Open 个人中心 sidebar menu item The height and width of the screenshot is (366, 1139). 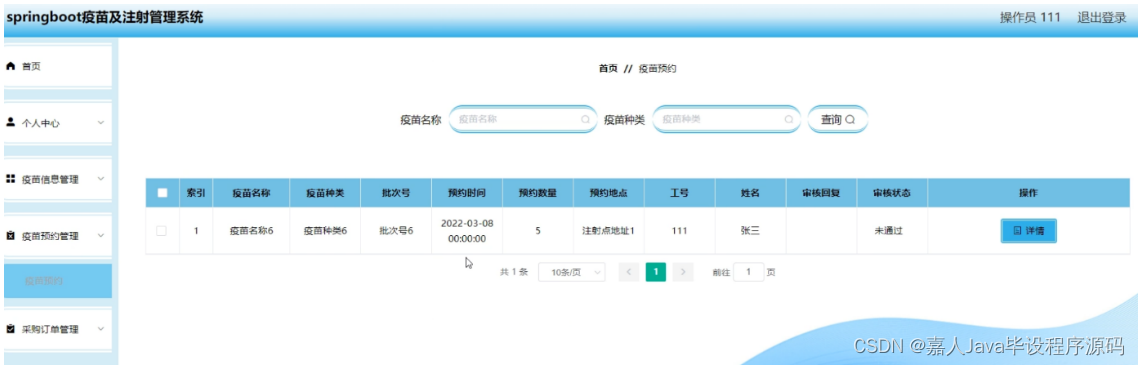pyautogui.click(x=58, y=123)
